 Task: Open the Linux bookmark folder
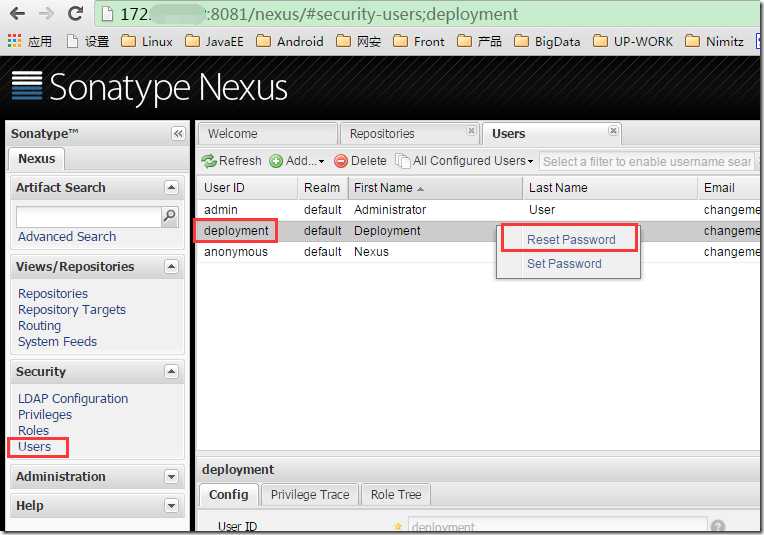pyautogui.click(x=147, y=41)
